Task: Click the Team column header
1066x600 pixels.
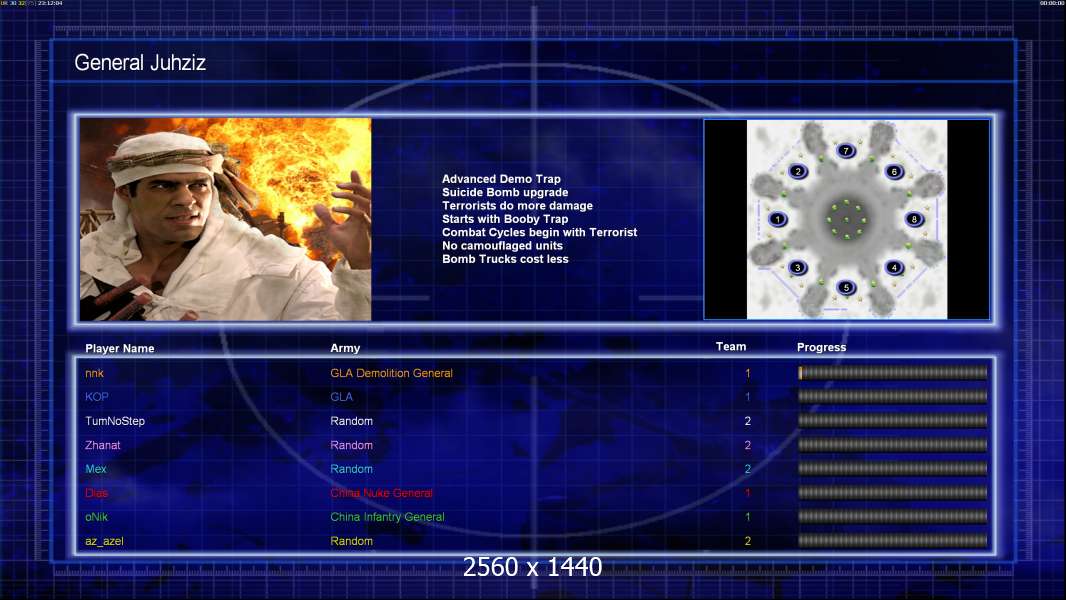Action: click(x=731, y=347)
